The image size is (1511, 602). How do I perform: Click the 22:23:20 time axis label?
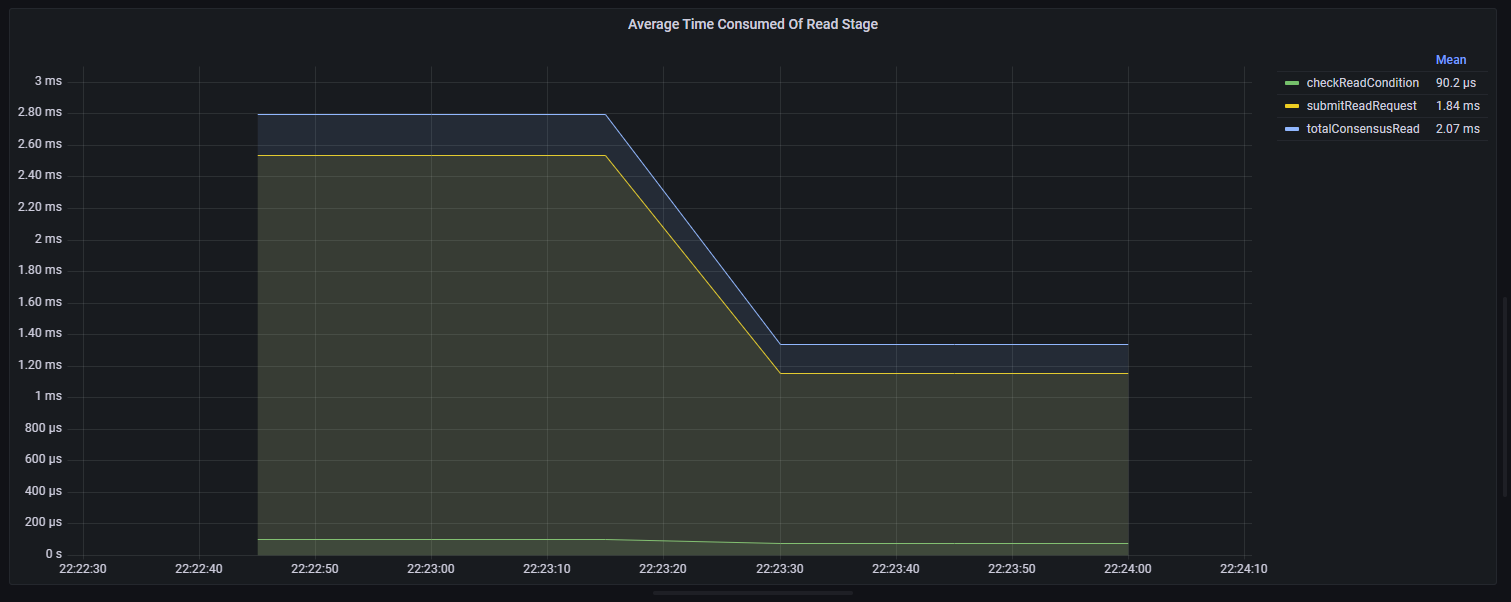click(663, 569)
